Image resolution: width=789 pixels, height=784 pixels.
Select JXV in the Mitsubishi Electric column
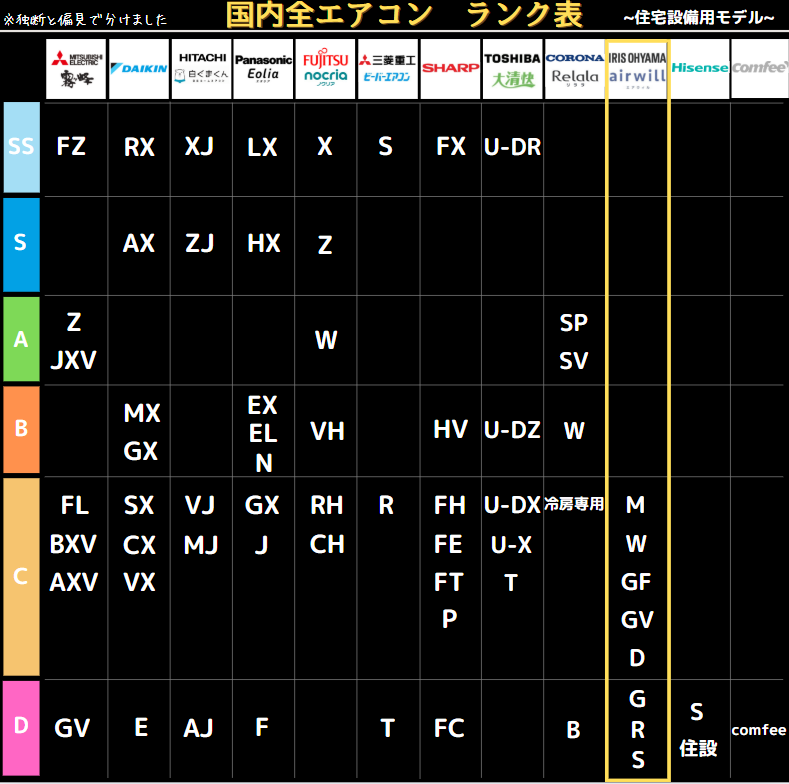tap(73, 360)
